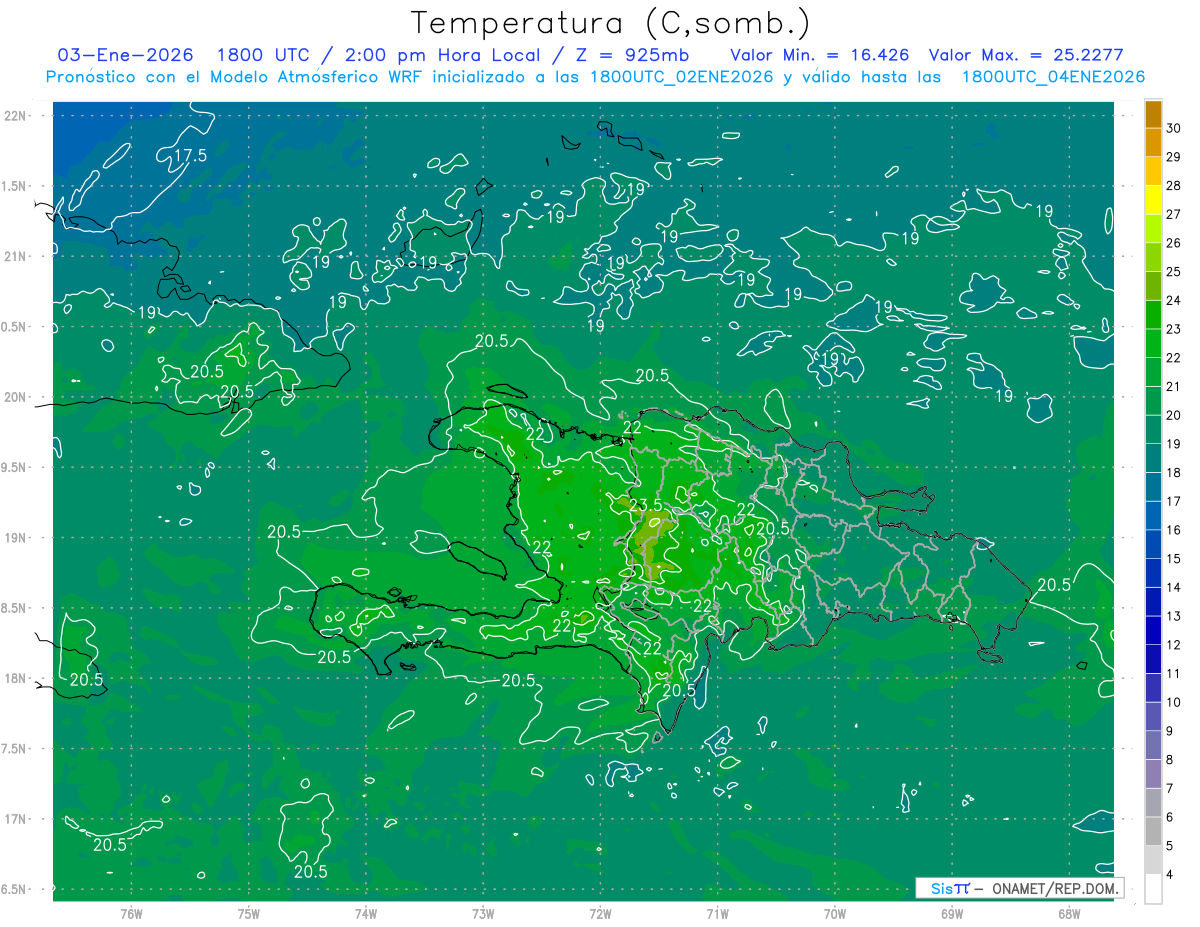Click the legend scale label '21'
Viewport: 1200px width, 927px height.
point(1173,386)
